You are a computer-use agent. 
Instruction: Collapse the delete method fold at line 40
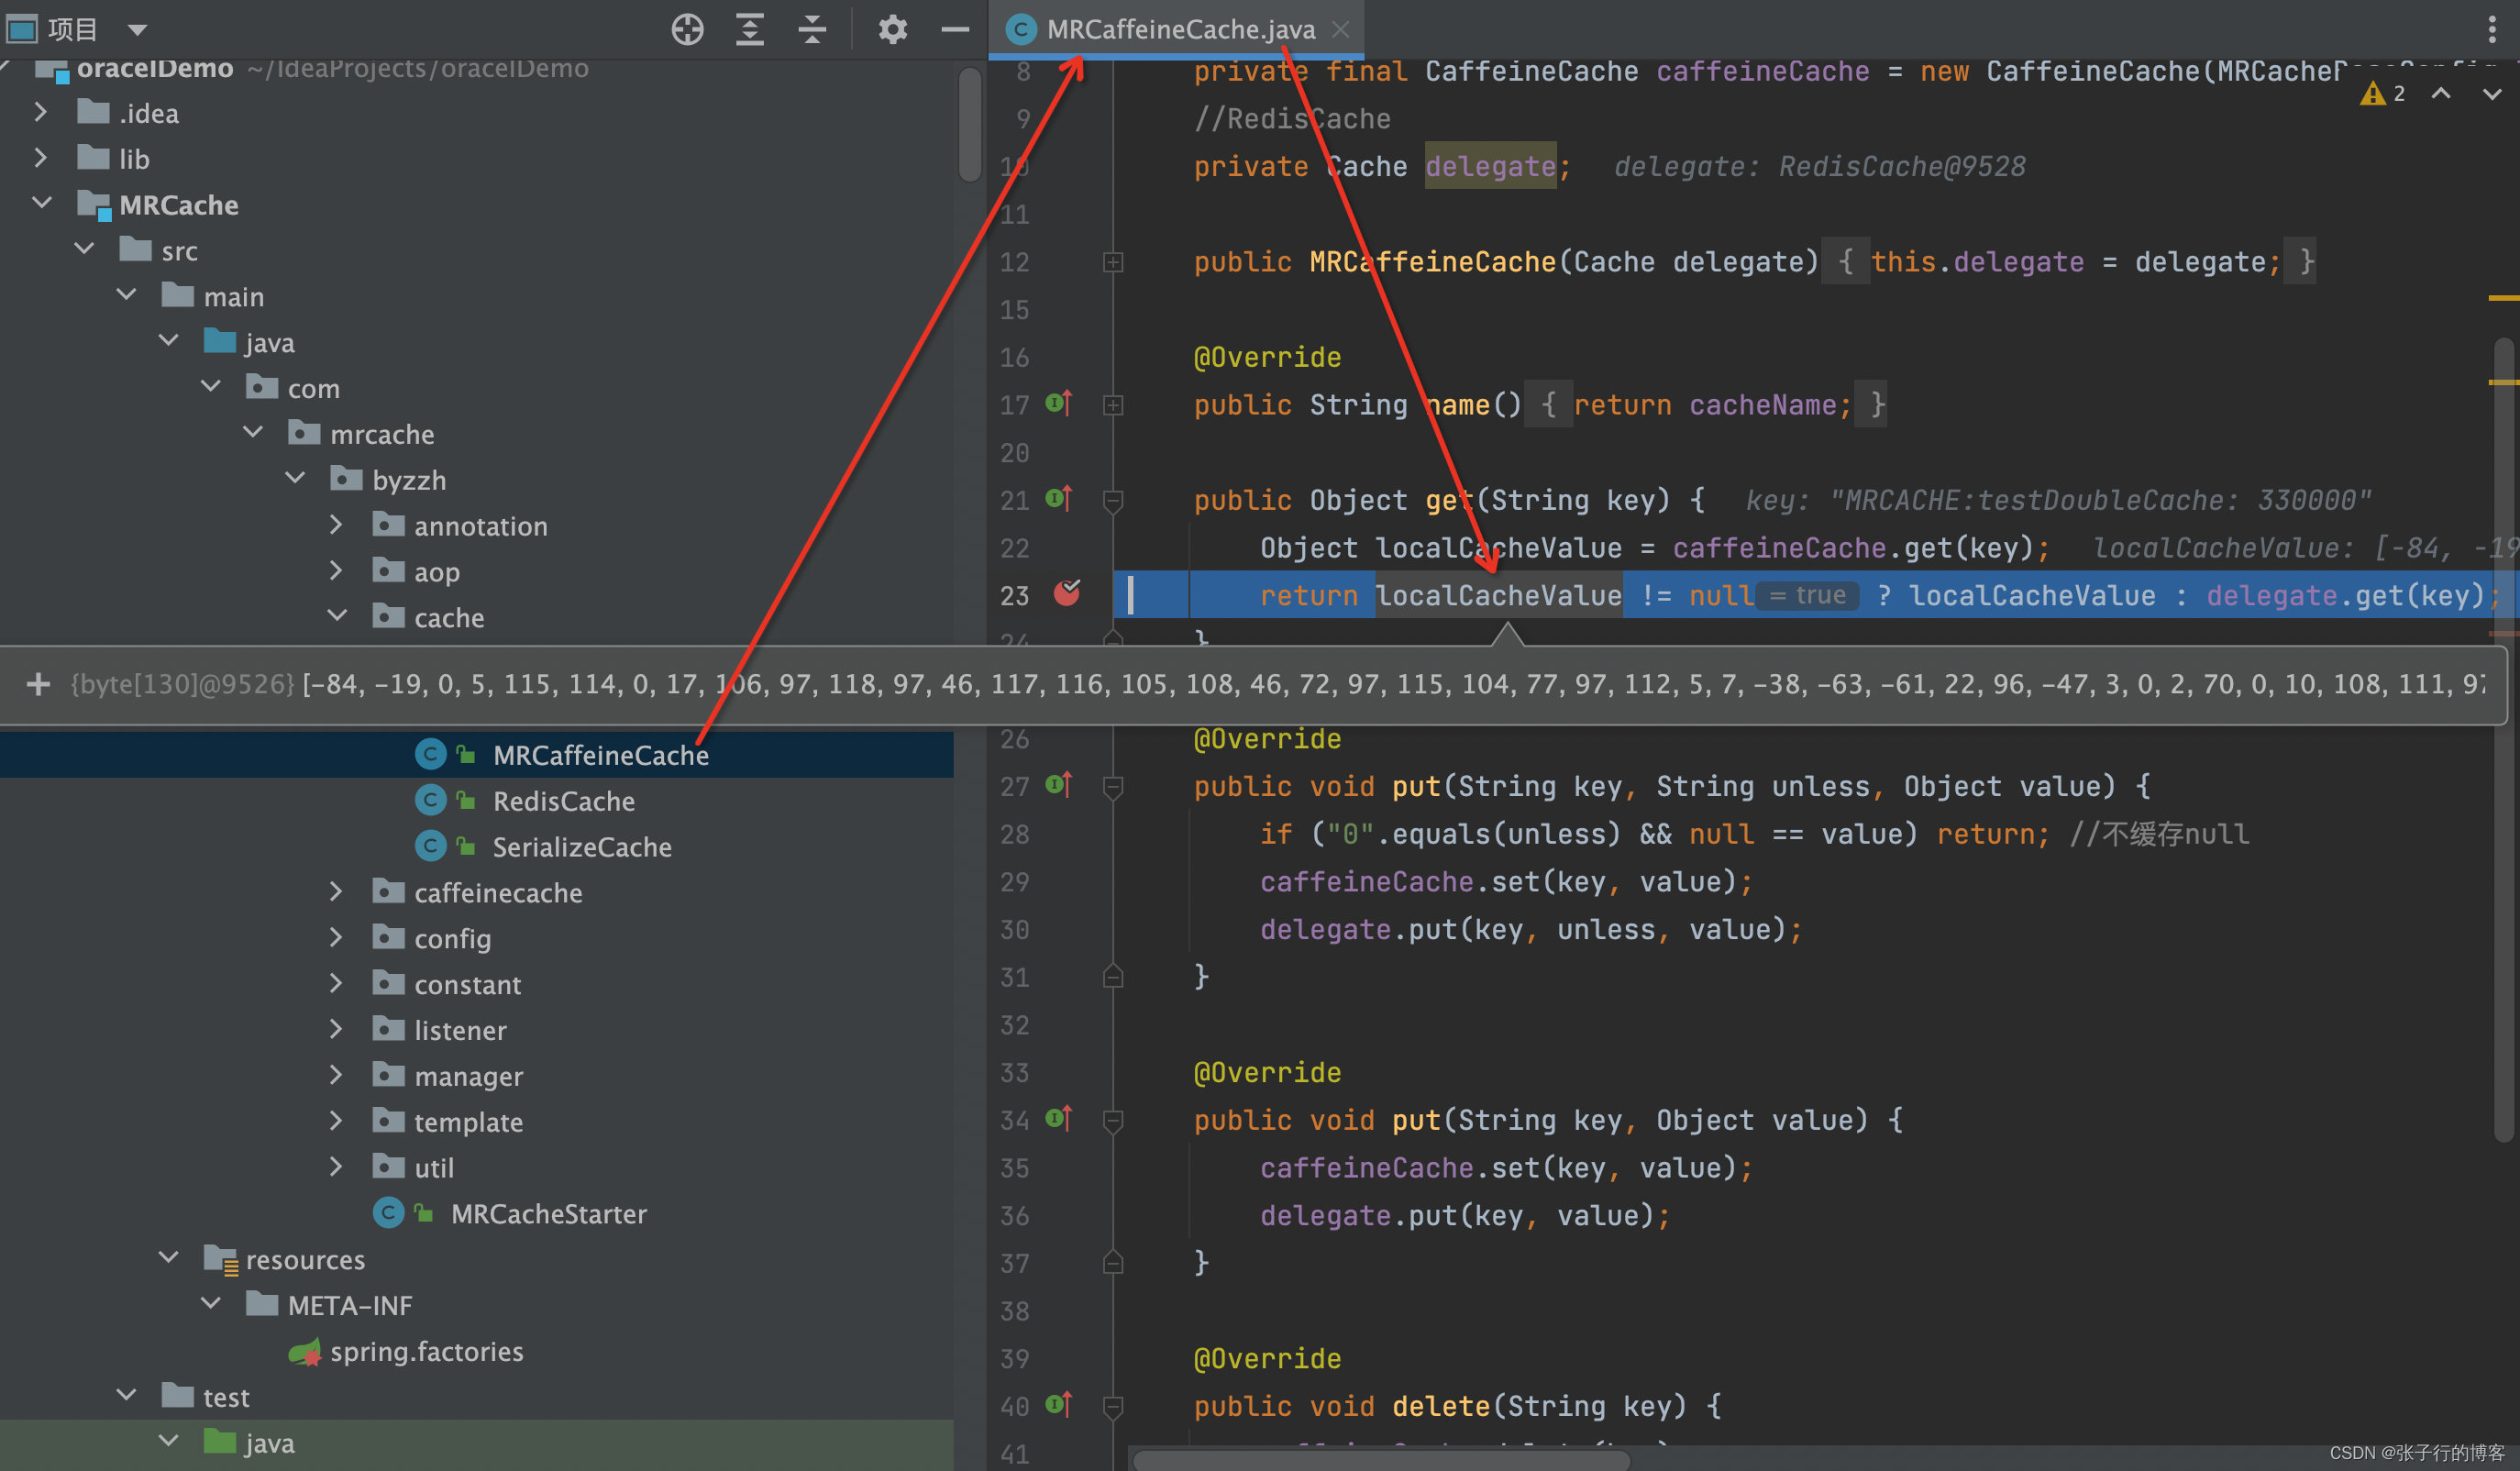[x=1112, y=1407]
